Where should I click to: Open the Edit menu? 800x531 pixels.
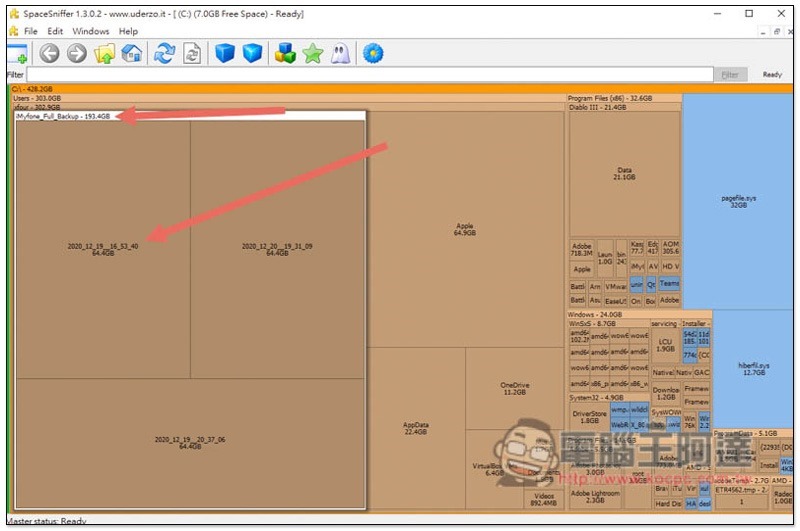tap(56, 31)
